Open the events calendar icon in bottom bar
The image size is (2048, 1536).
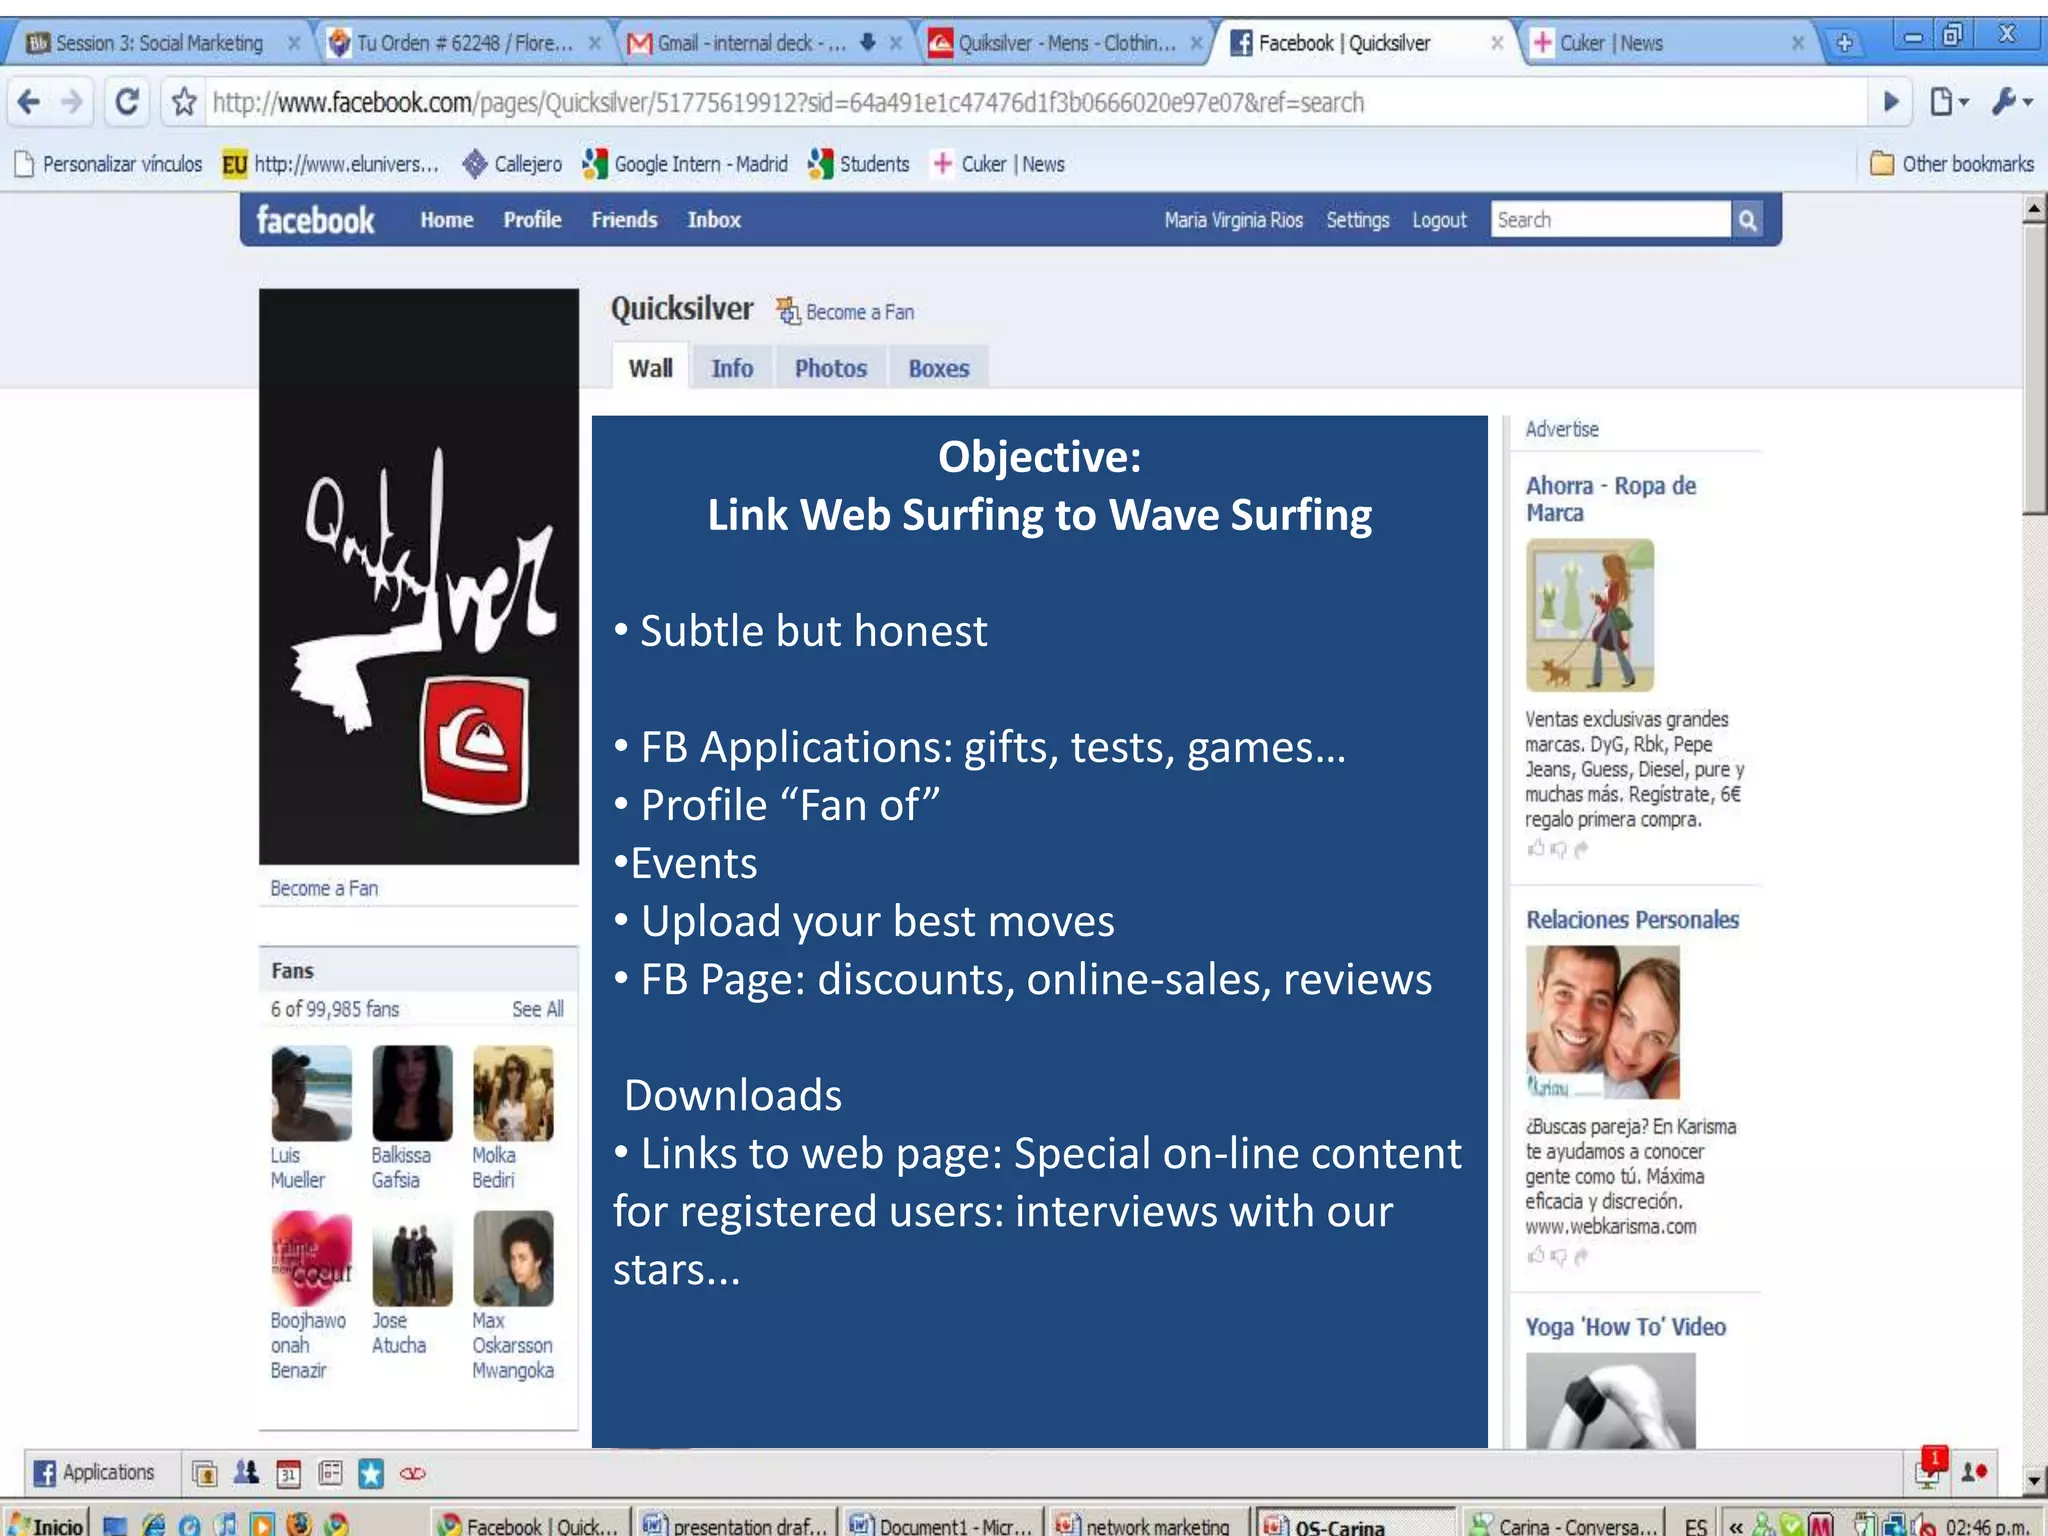(x=288, y=1473)
